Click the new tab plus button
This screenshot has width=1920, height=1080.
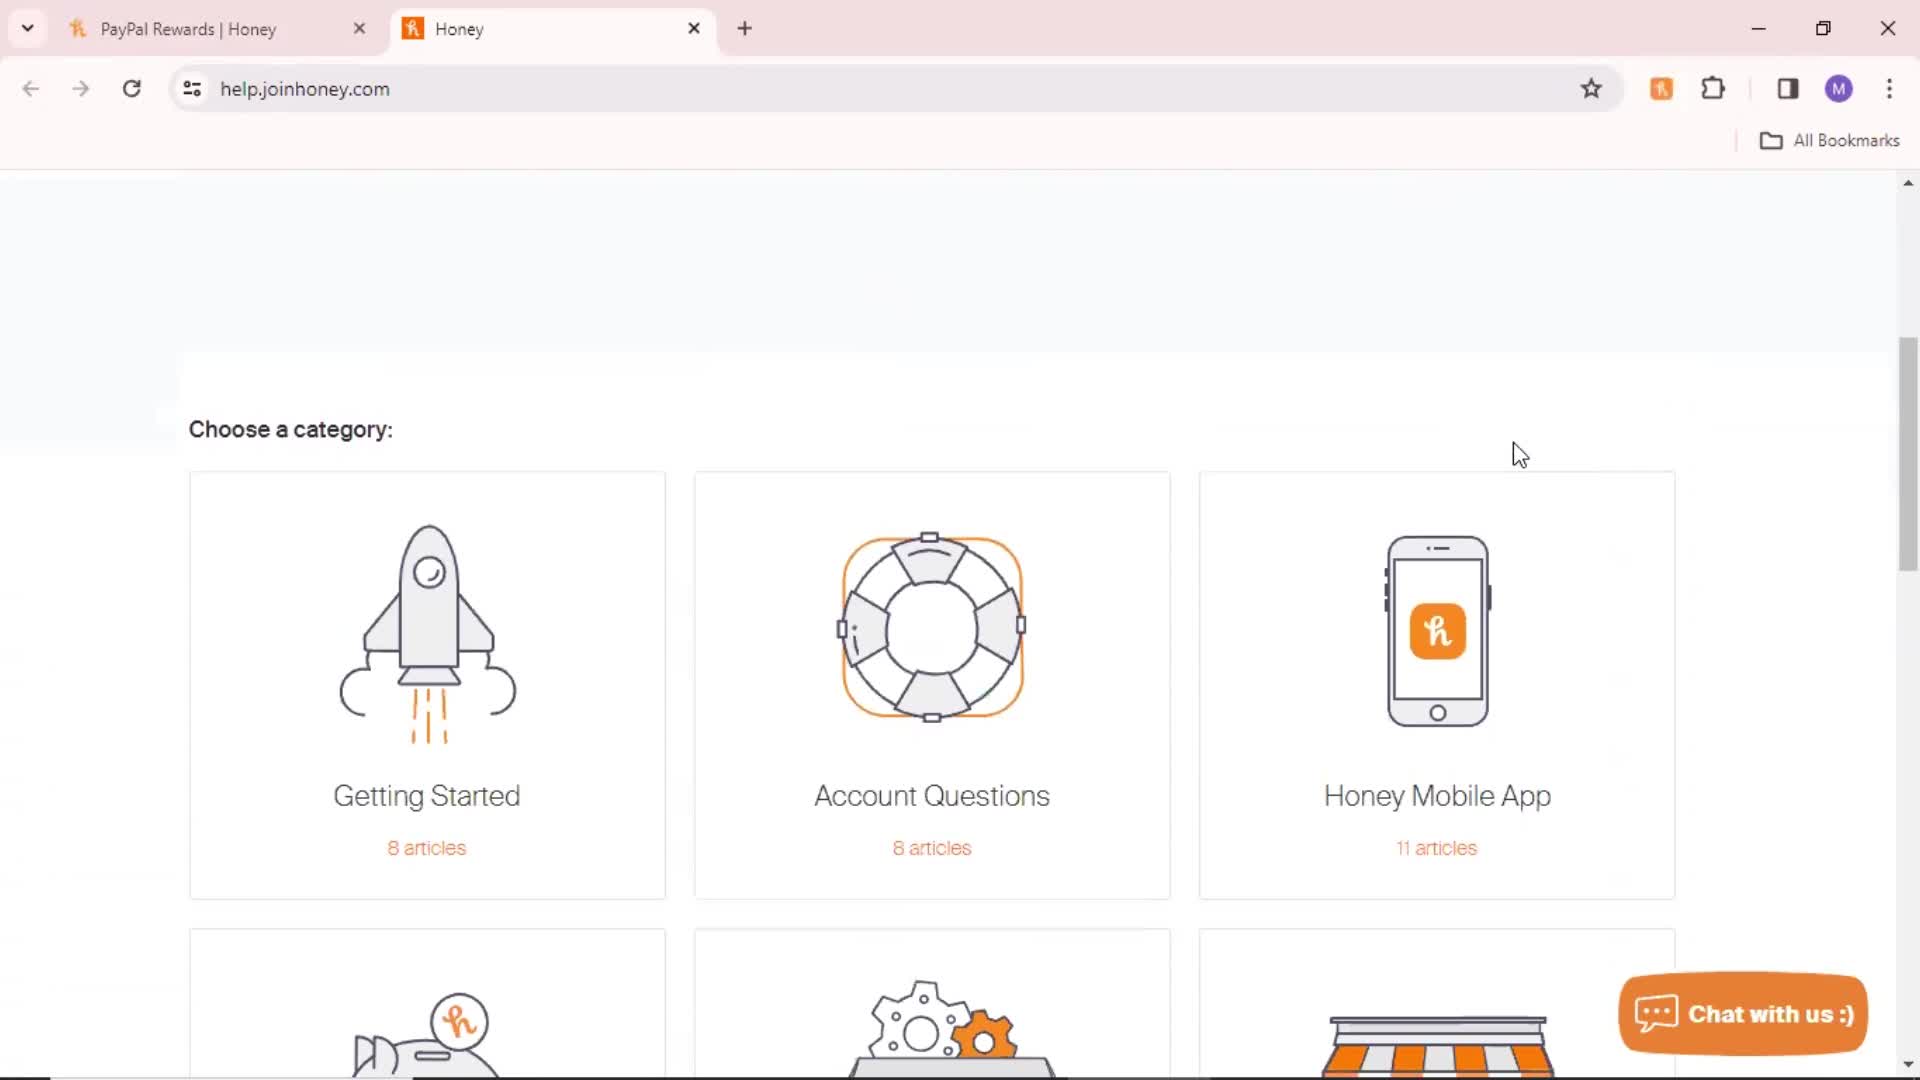(x=745, y=29)
